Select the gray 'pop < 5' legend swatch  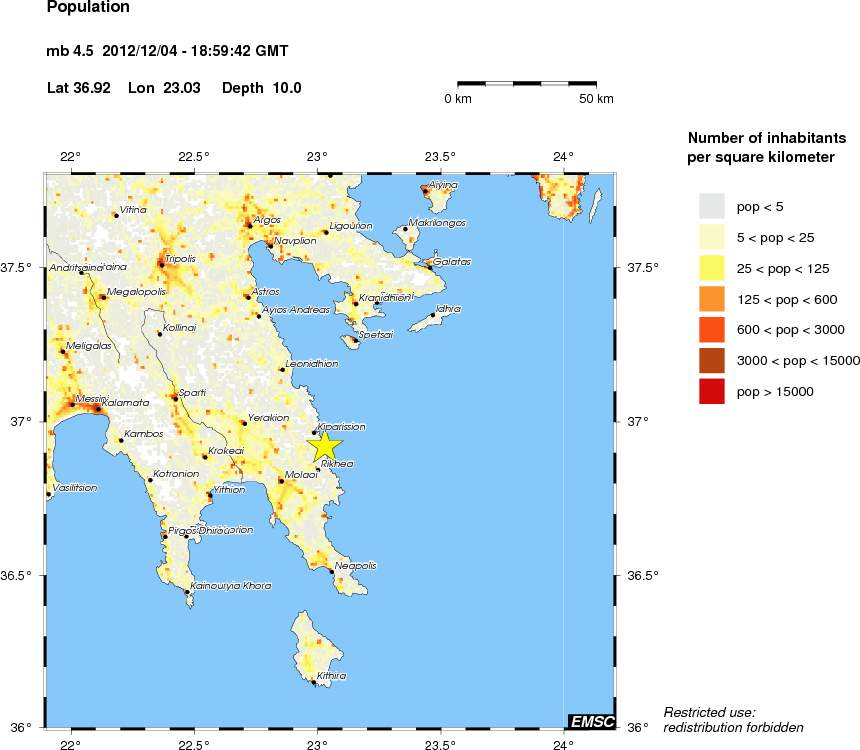711,206
